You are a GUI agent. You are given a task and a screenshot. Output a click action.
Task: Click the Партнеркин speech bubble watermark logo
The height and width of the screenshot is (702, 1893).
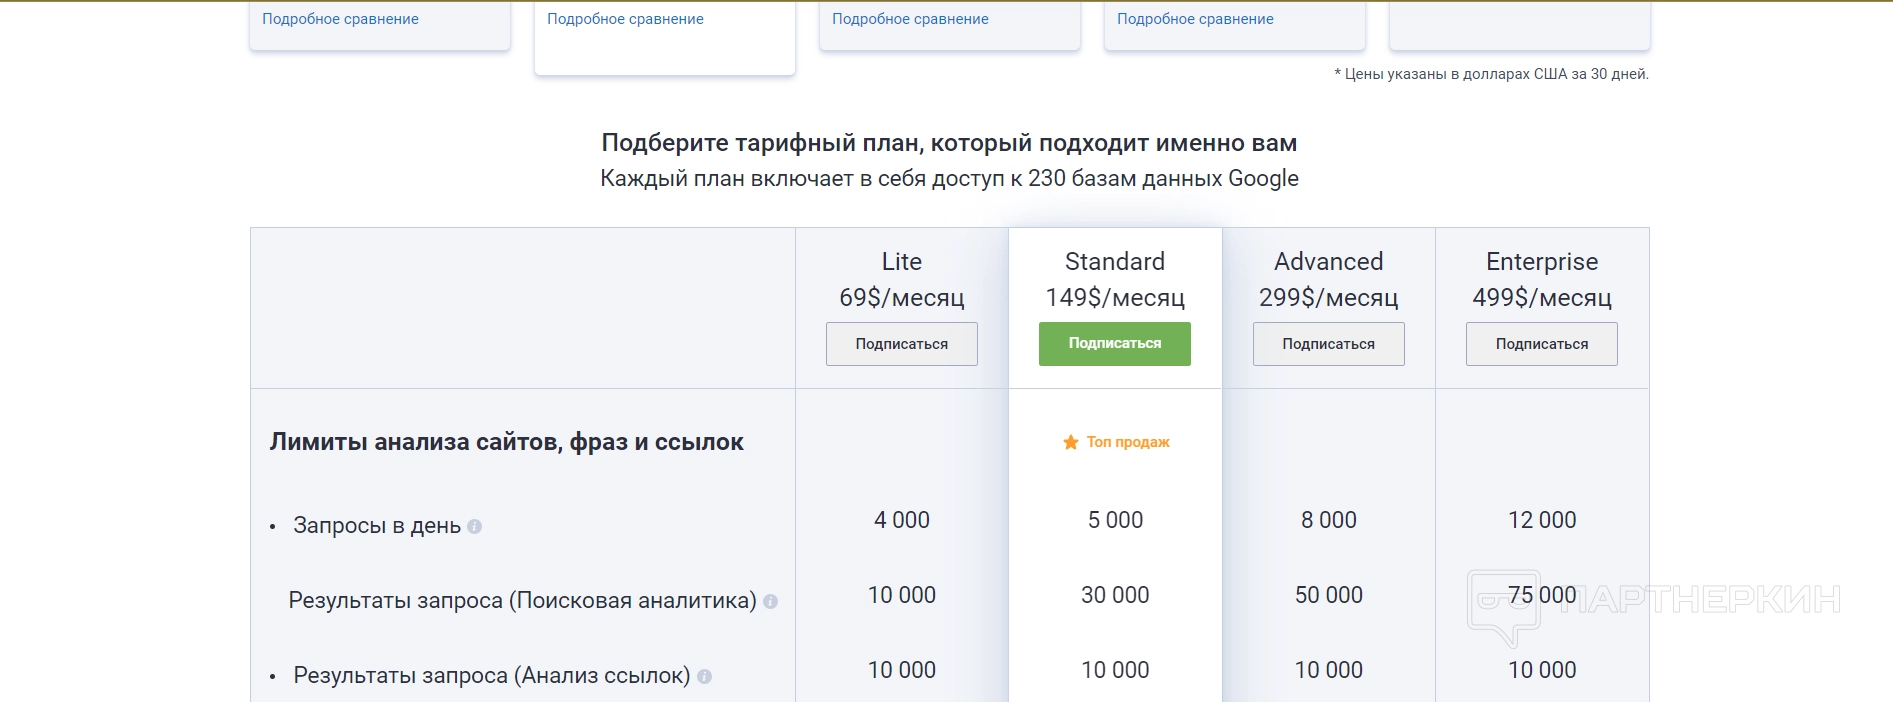point(1503,607)
